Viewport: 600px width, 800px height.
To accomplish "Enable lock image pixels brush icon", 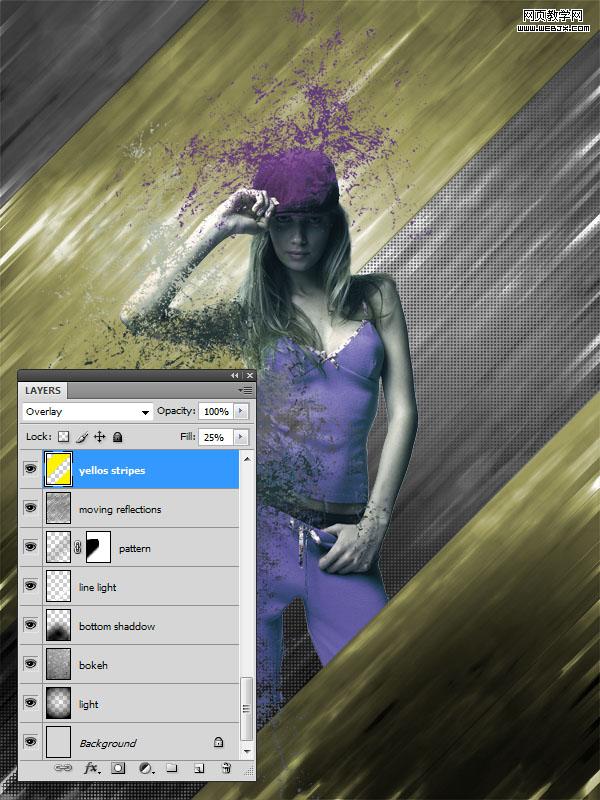I will pos(82,437).
